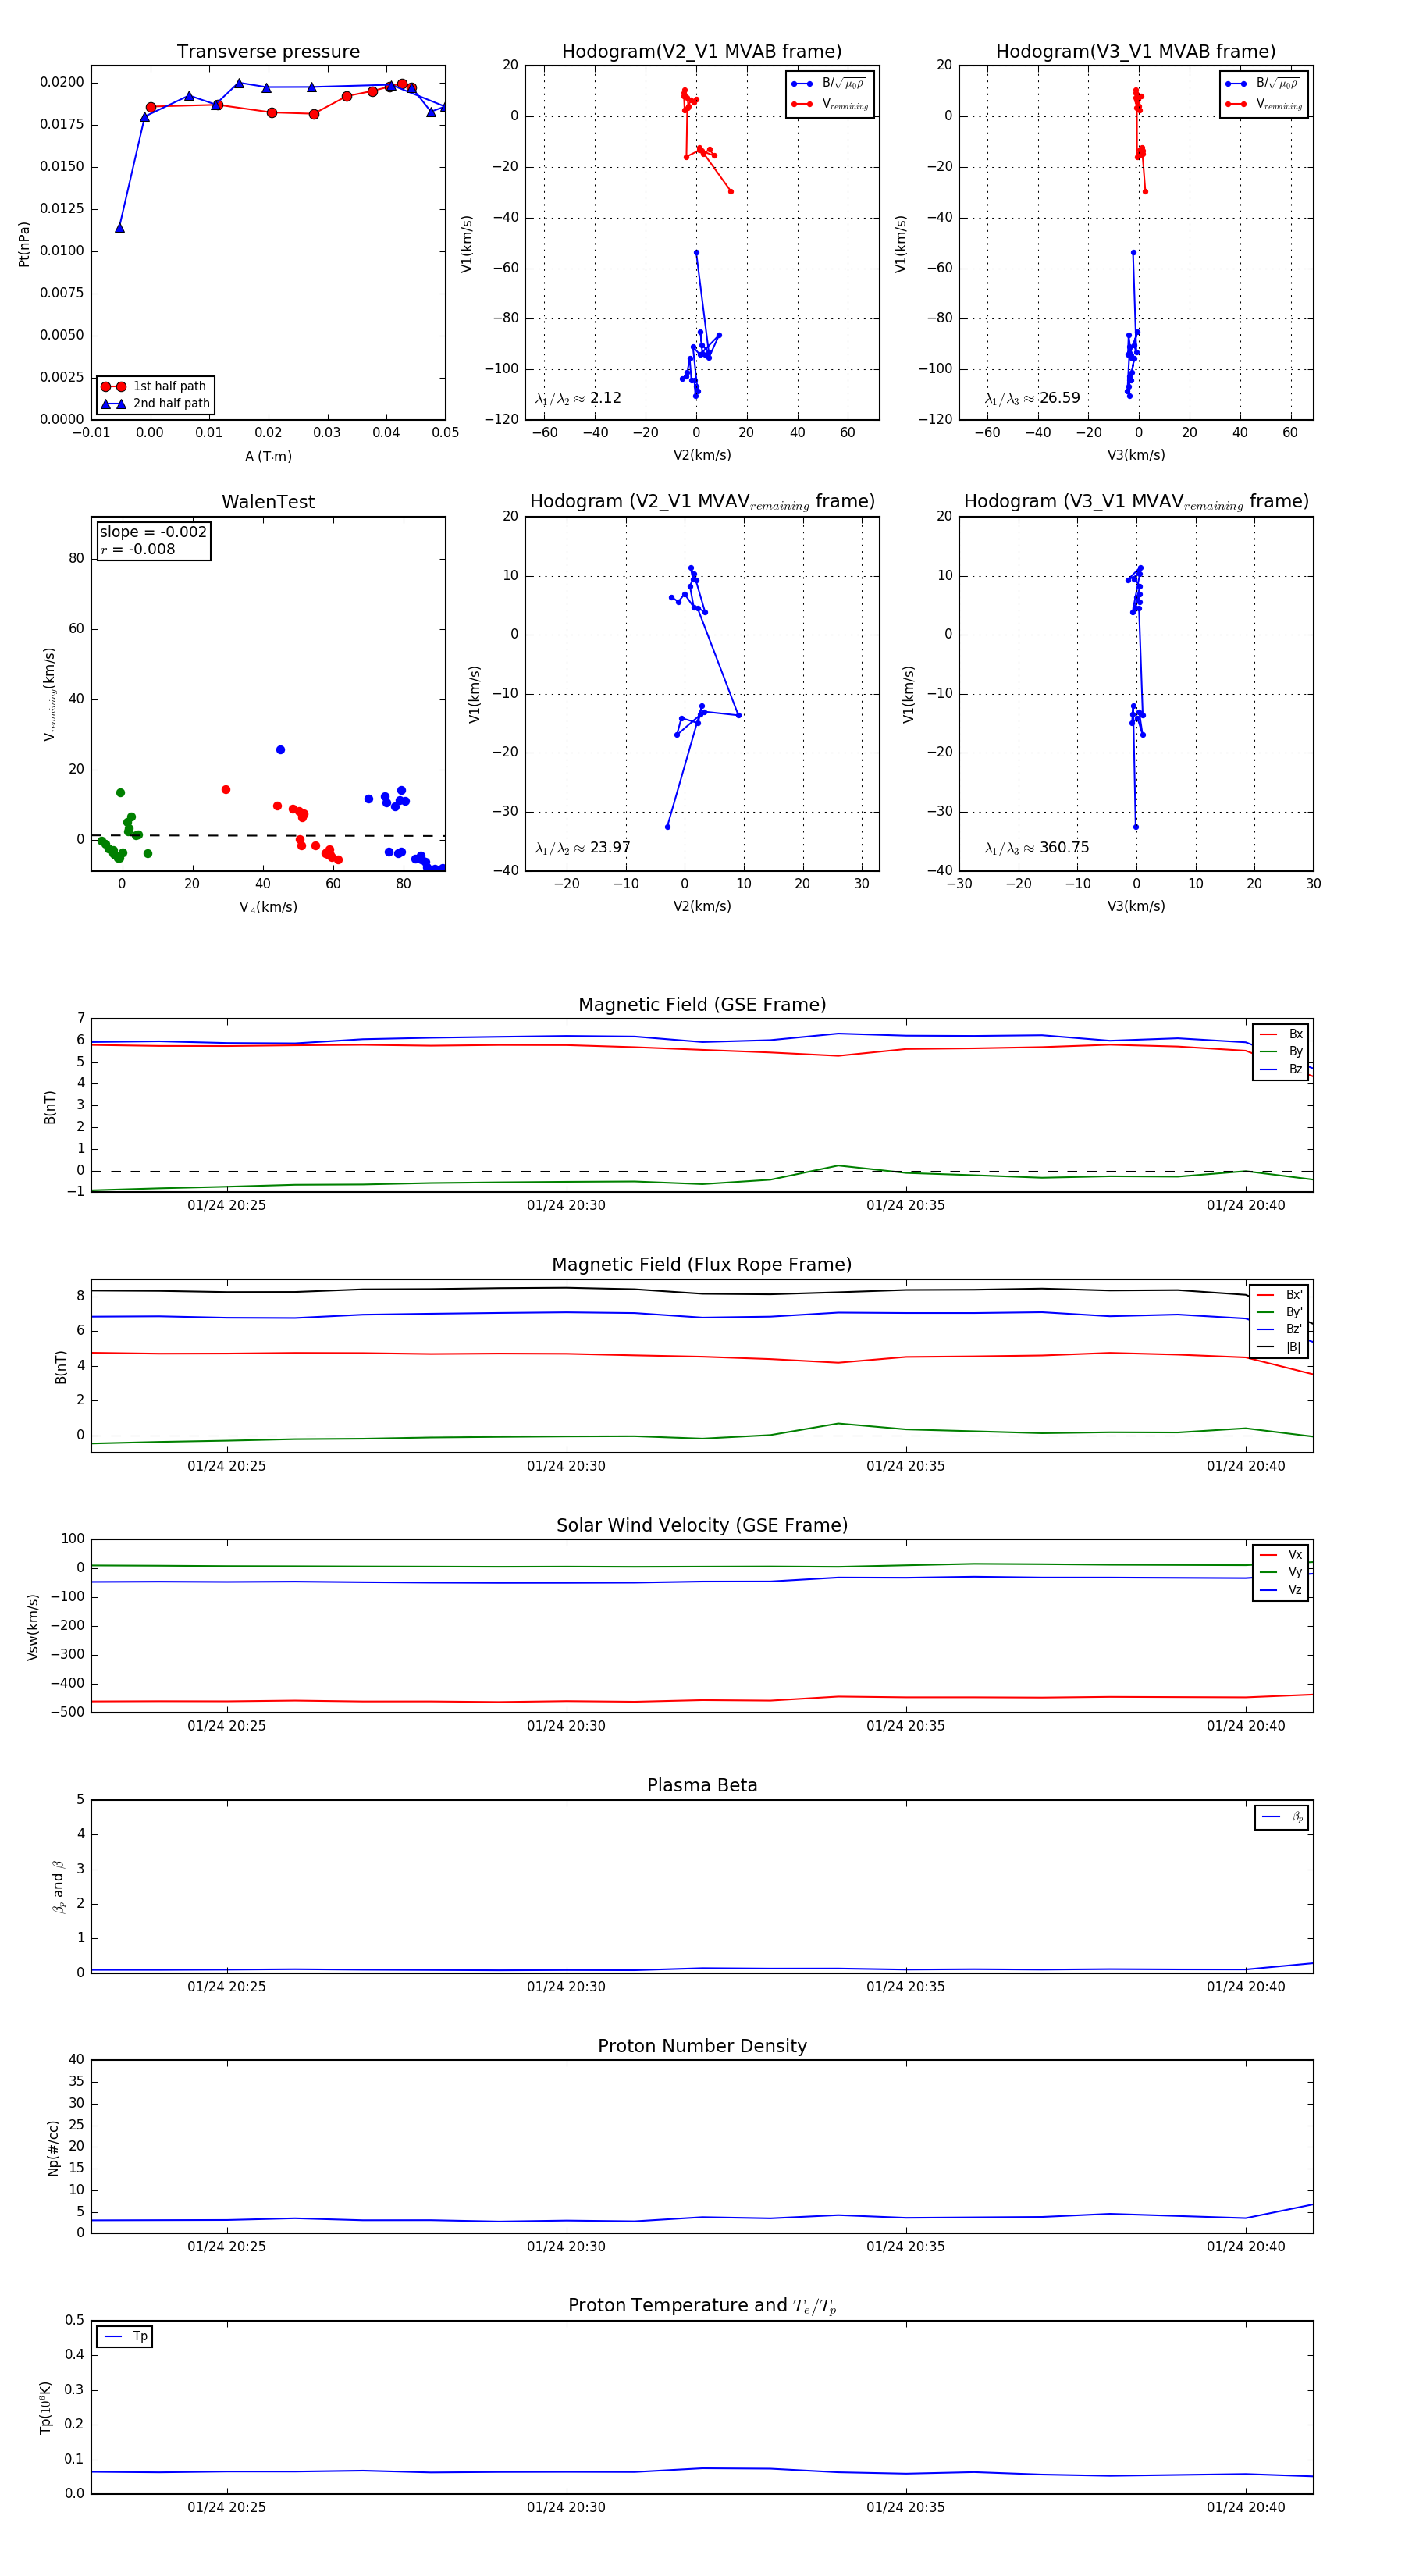
Task: Click the λ1/λ2 ≈ 2.12 annotation
Action: 578,398
